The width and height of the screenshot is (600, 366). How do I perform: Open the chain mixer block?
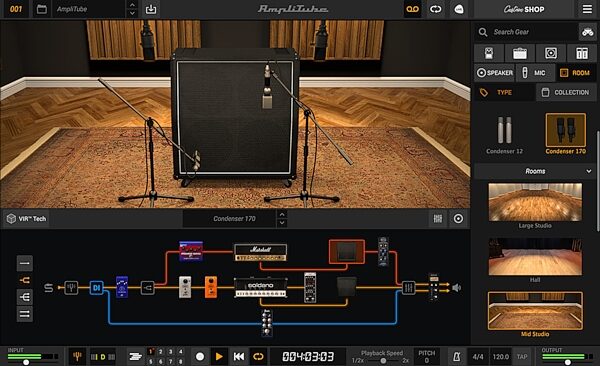coord(408,288)
